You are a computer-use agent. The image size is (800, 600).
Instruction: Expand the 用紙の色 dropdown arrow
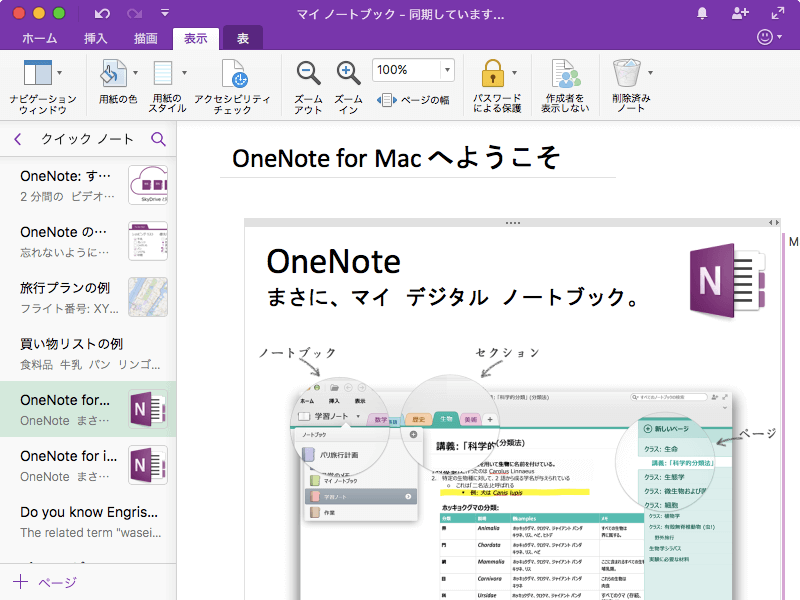click(135, 73)
